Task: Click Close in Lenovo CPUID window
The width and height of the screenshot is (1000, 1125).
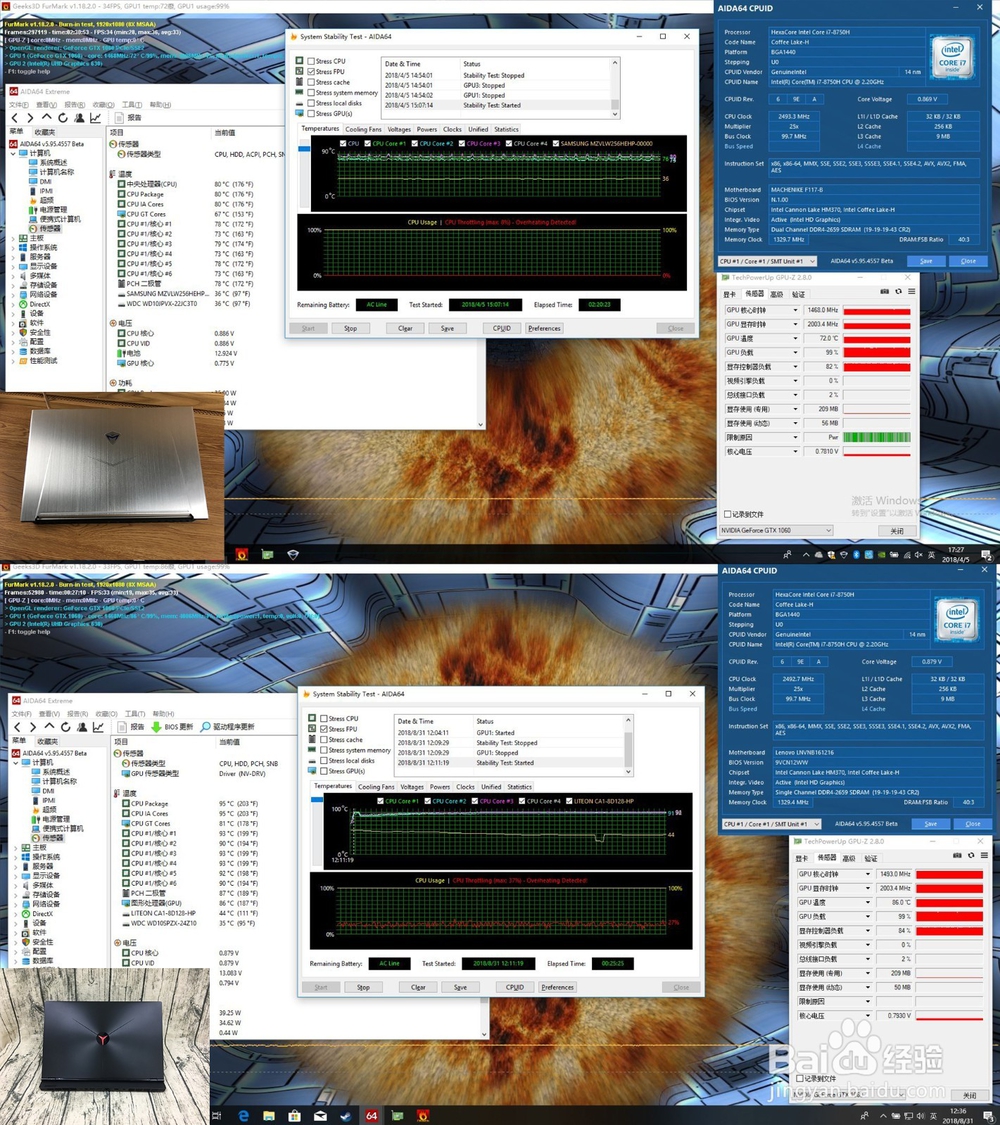Action: click(973, 824)
